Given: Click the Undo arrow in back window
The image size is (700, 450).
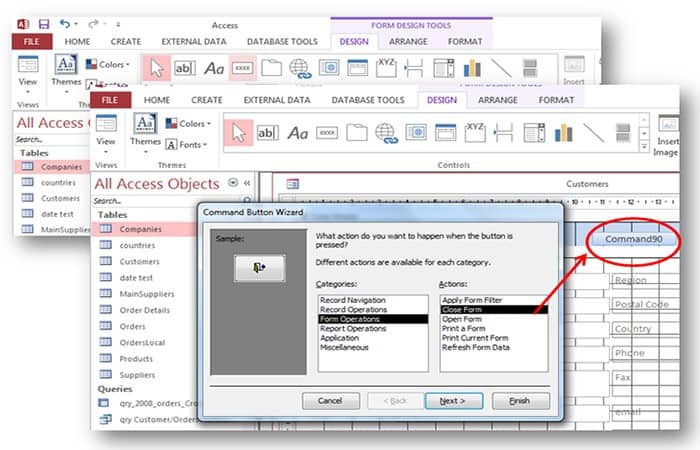Looking at the screenshot, I should pyautogui.click(x=65, y=24).
